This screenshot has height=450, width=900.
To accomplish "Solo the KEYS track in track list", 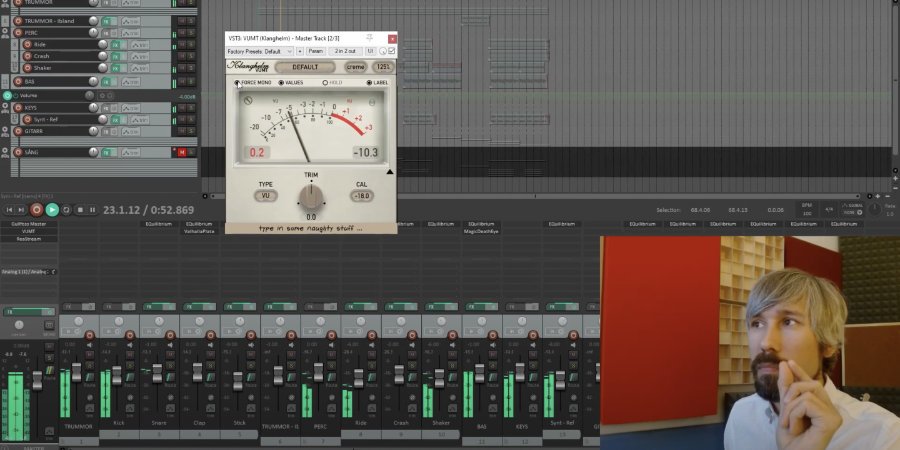I will coord(191,108).
